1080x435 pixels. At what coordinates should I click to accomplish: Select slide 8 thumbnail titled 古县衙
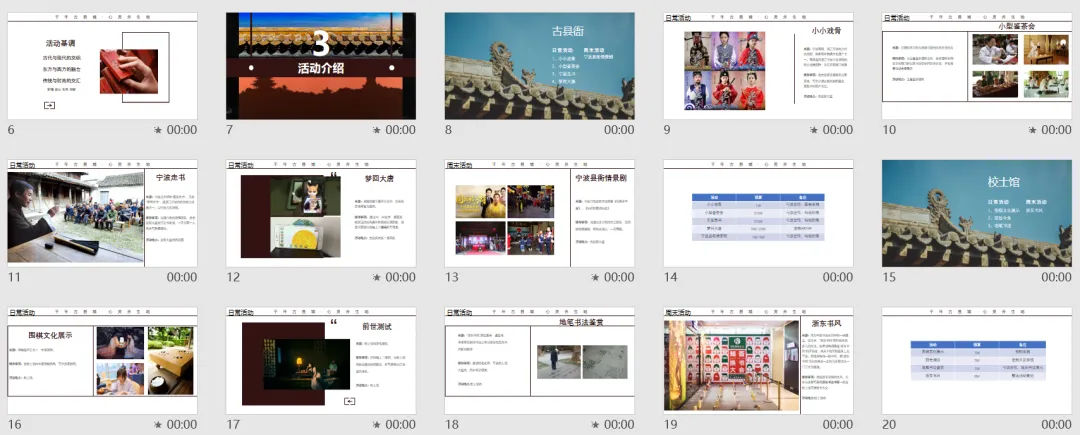[x=540, y=66]
